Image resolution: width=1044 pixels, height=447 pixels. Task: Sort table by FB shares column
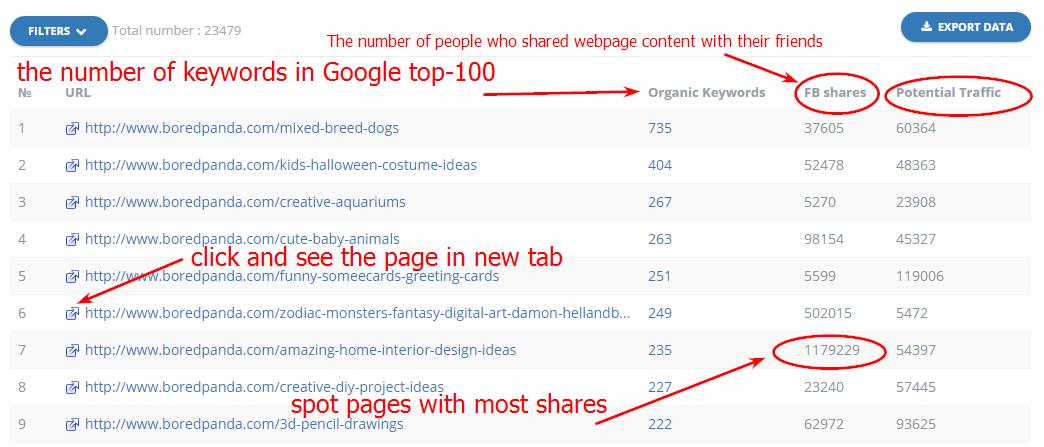click(835, 92)
